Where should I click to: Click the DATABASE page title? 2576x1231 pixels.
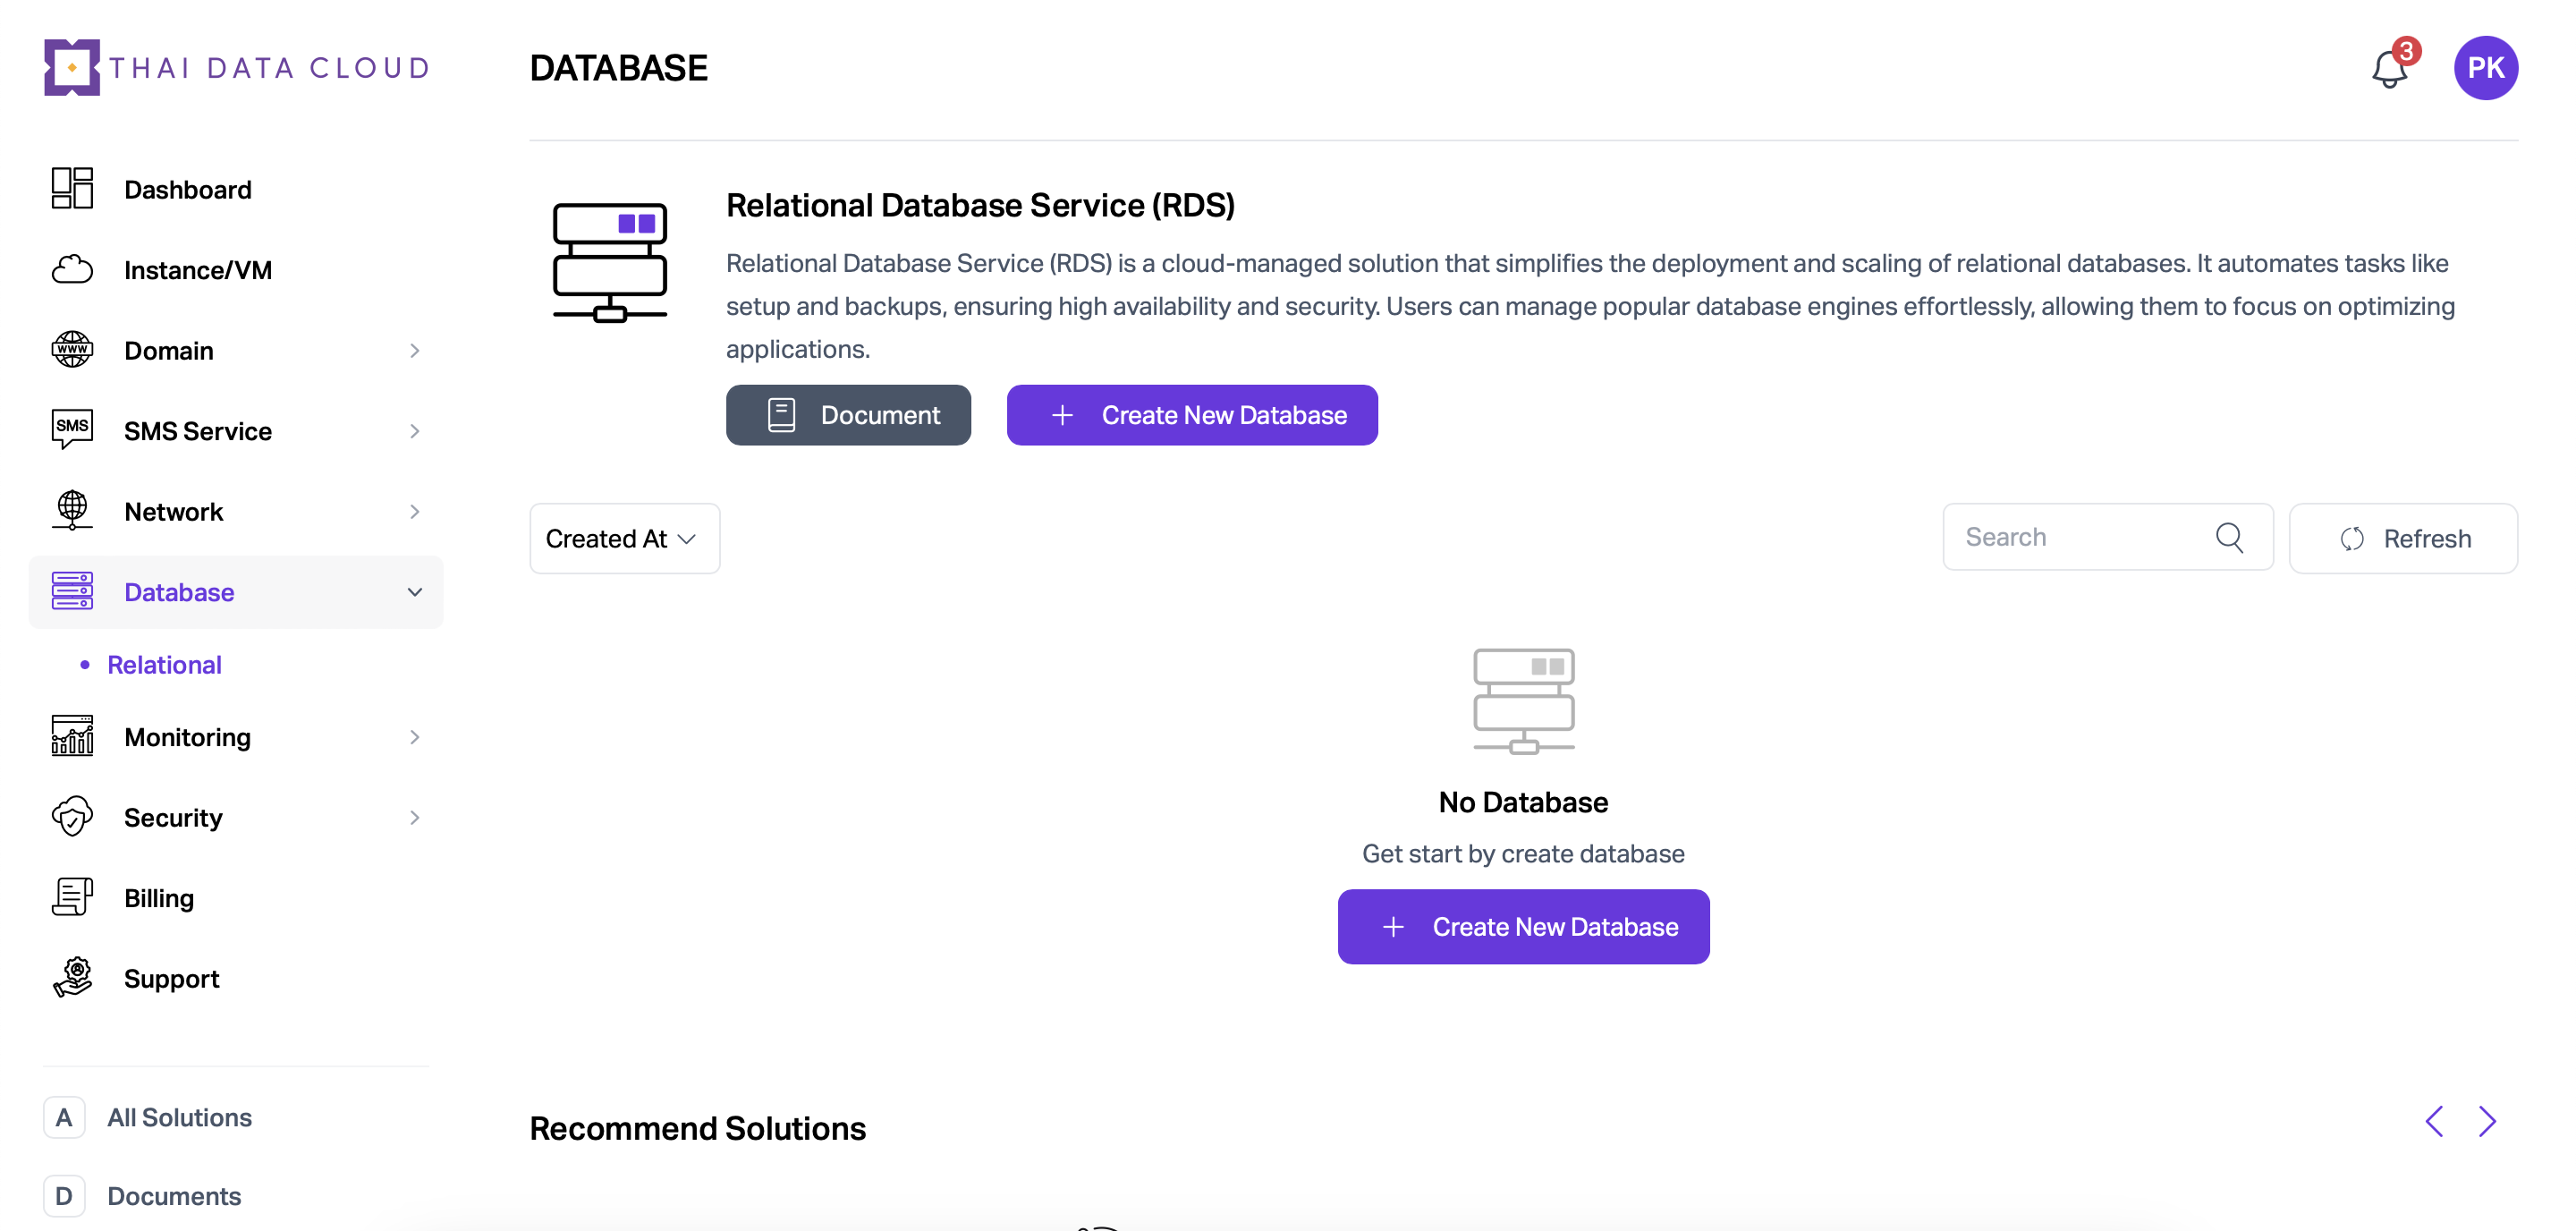click(x=618, y=68)
